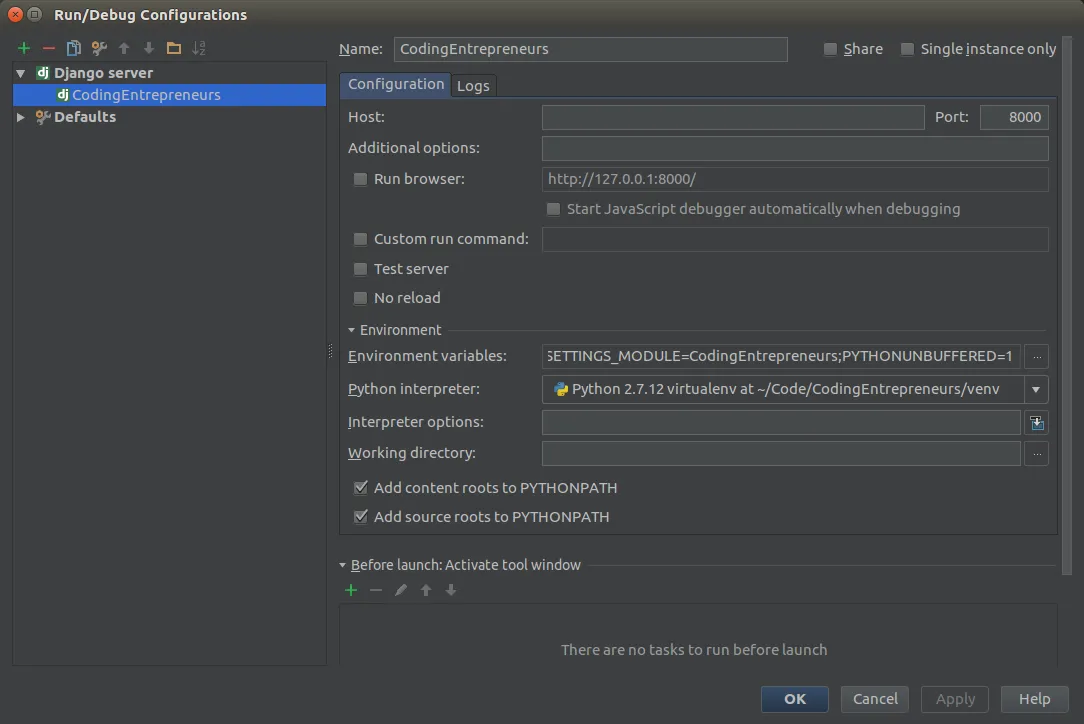Open Help for this dialog
The image size is (1084, 724).
(1034, 699)
